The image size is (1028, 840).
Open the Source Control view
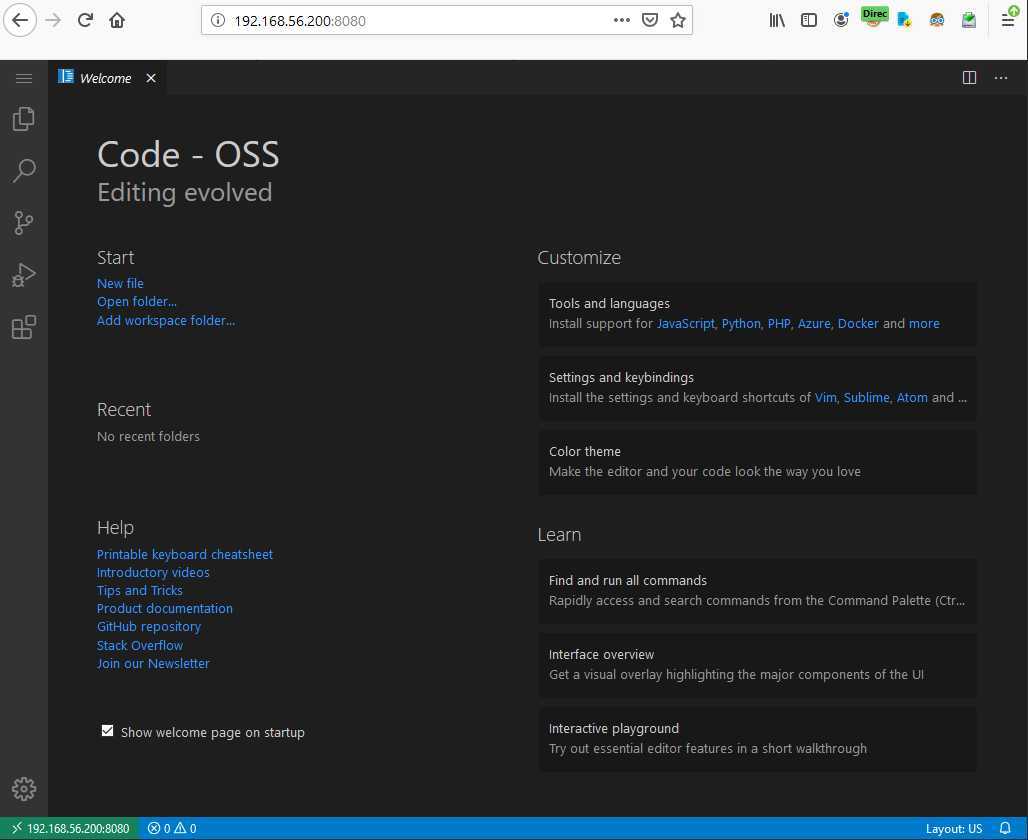tap(24, 223)
